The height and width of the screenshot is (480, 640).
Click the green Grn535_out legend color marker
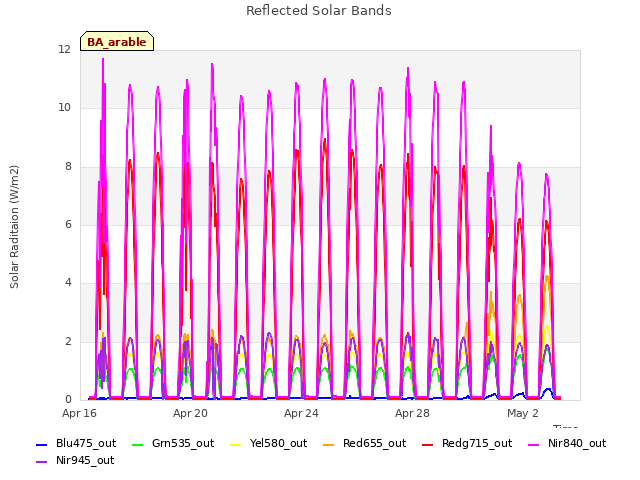[x=138, y=444]
